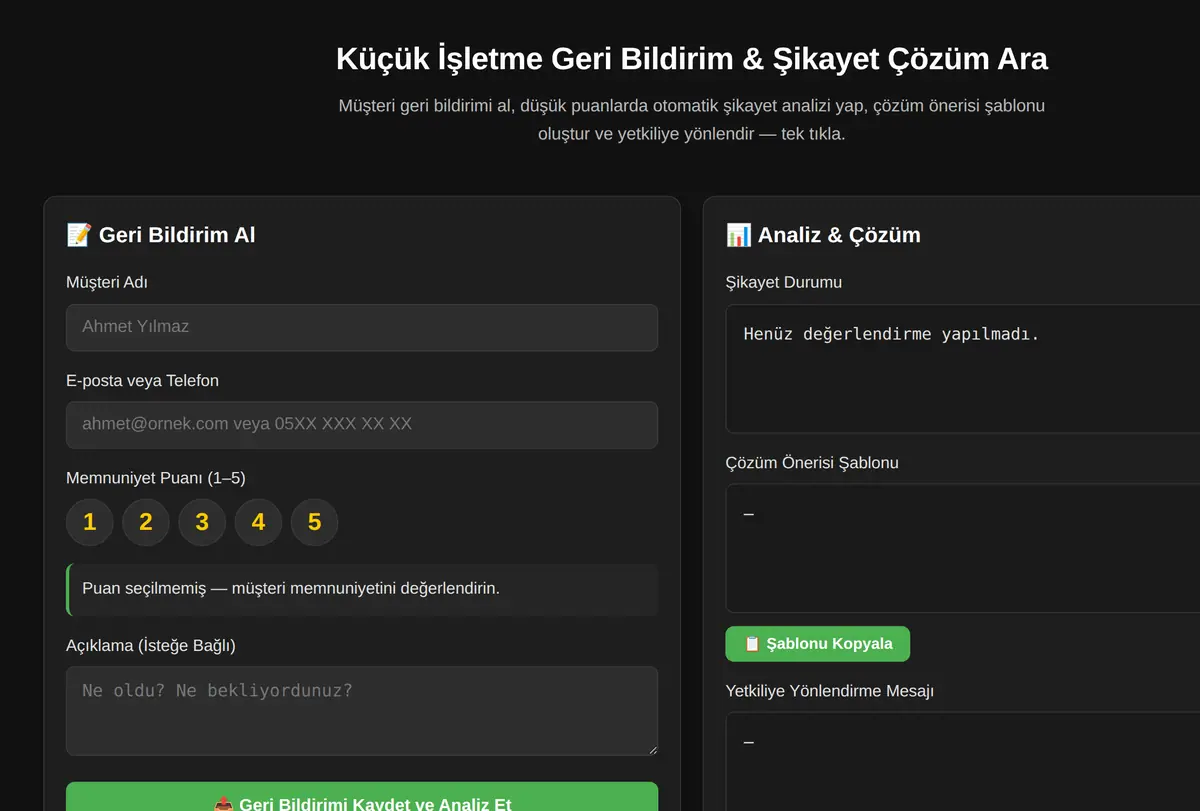The width and height of the screenshot is (1200, 811).
Task: Click the Çözüm Önerisi Şablonu box
Action: click(x=963, y=548)
